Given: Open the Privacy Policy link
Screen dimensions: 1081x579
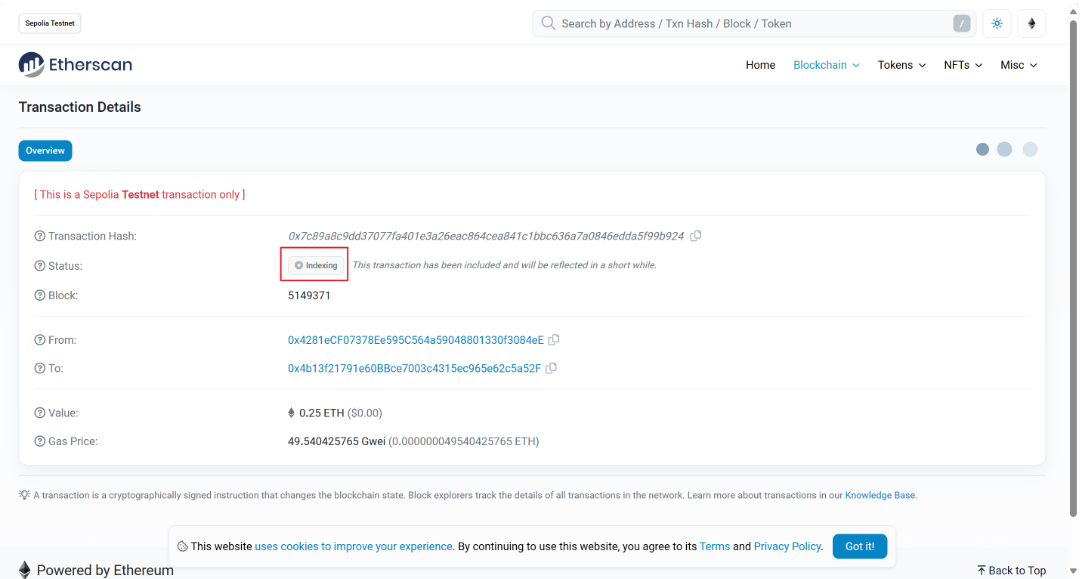Looking at the screenshot, I should coord(787,546).
